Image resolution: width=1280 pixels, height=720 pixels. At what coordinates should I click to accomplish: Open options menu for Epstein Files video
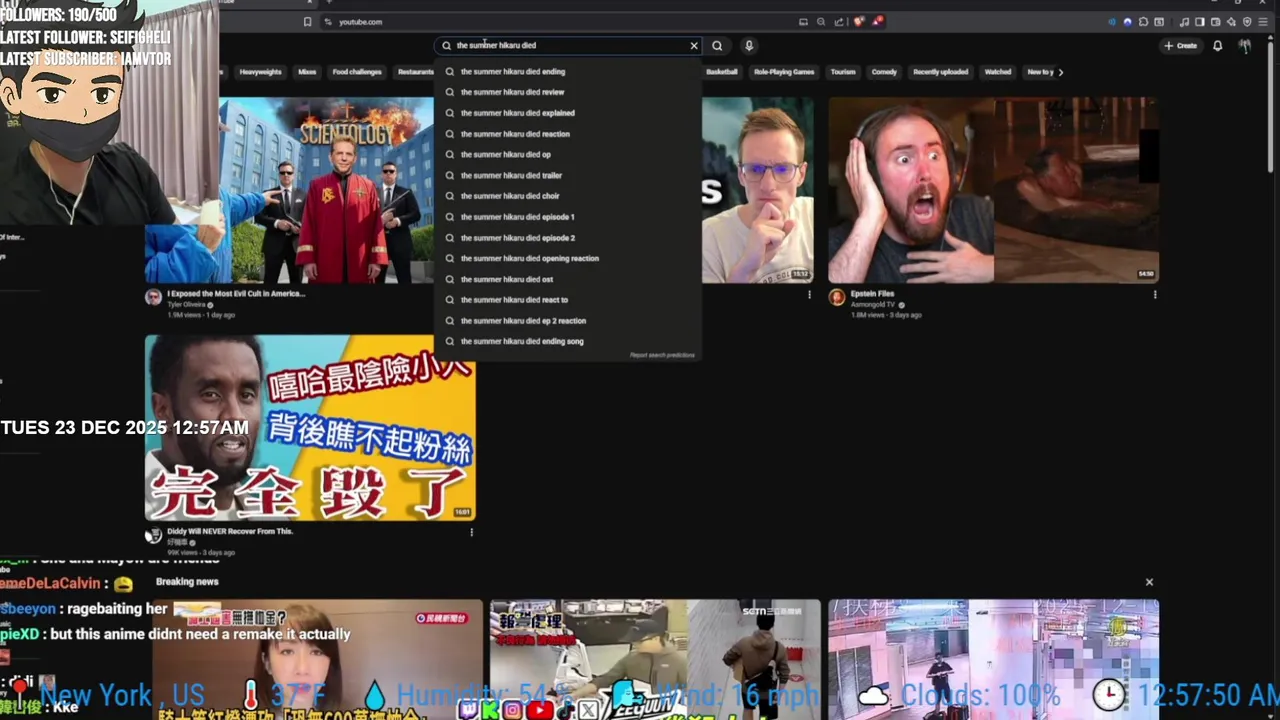(1155, 295)
